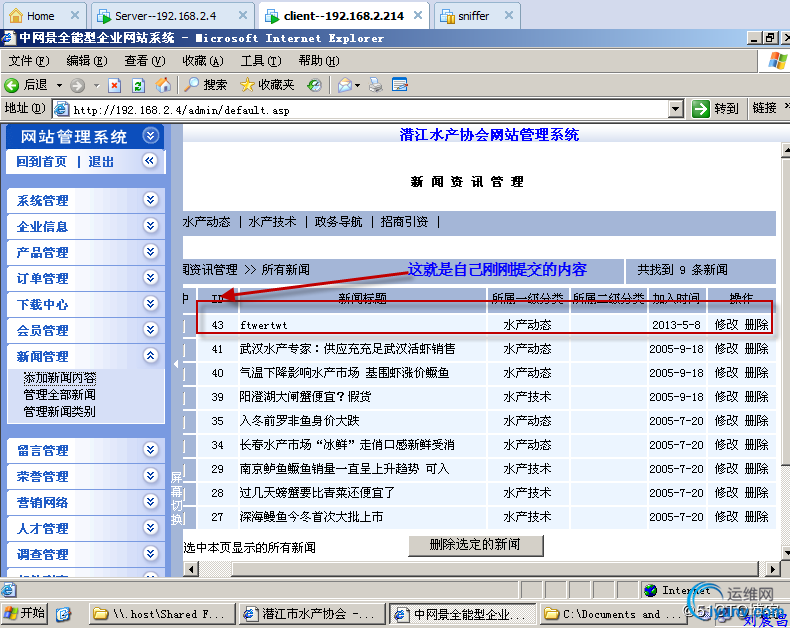Screen dimensions: 790x628
Task: Open the 工具(T) menu
Action: pos(260,61)
